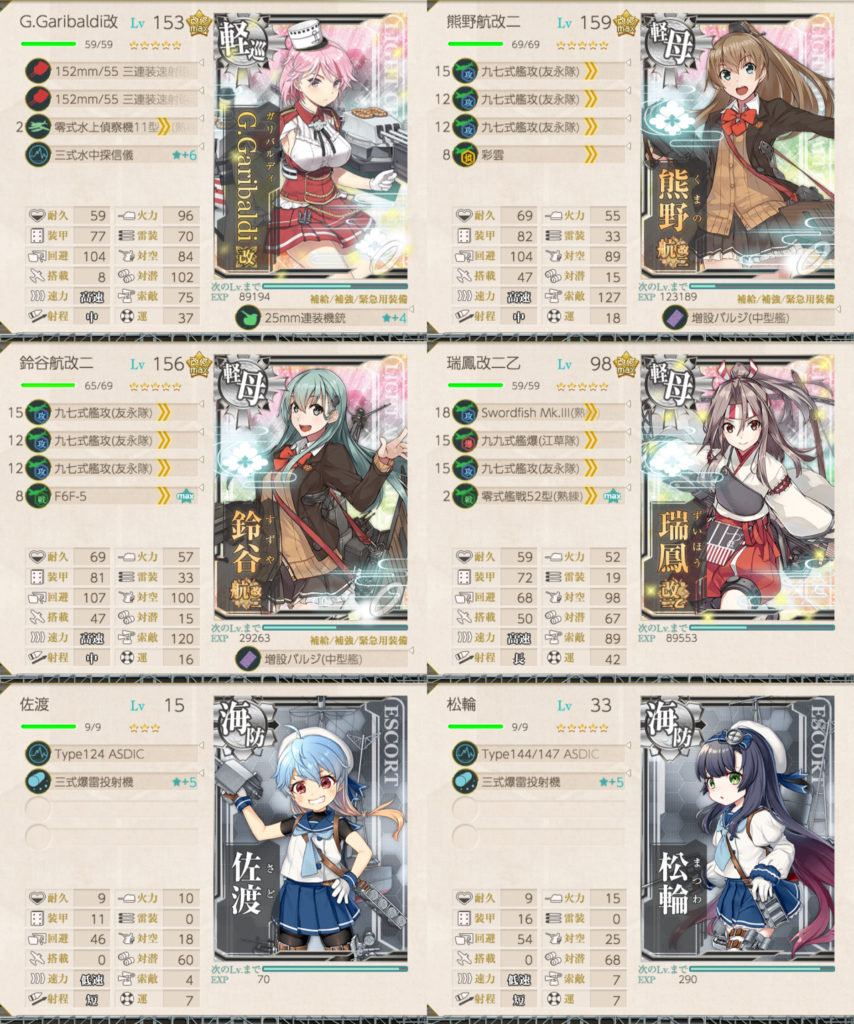Click the 九九式艦爆(江草隊) dive bomber icon
This screenshot has width=854, height=1024.
pyautogui.click(x=465, y=441)
